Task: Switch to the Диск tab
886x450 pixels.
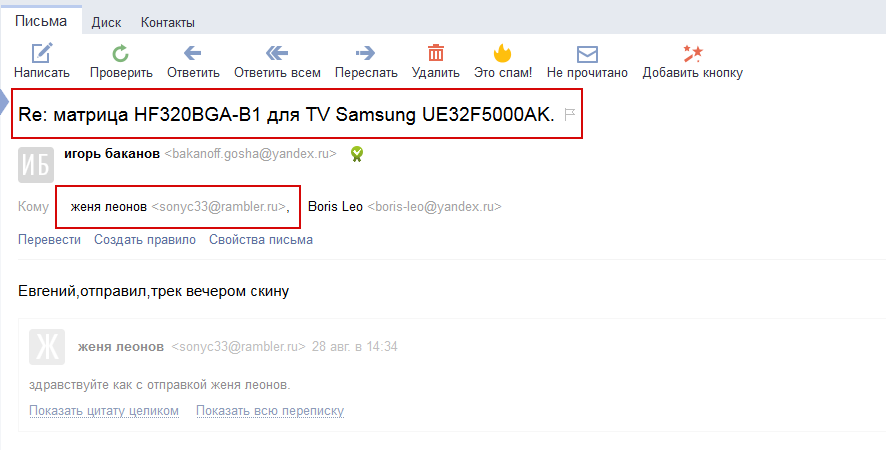Action: pyautogui.click(x=106, y=22)
